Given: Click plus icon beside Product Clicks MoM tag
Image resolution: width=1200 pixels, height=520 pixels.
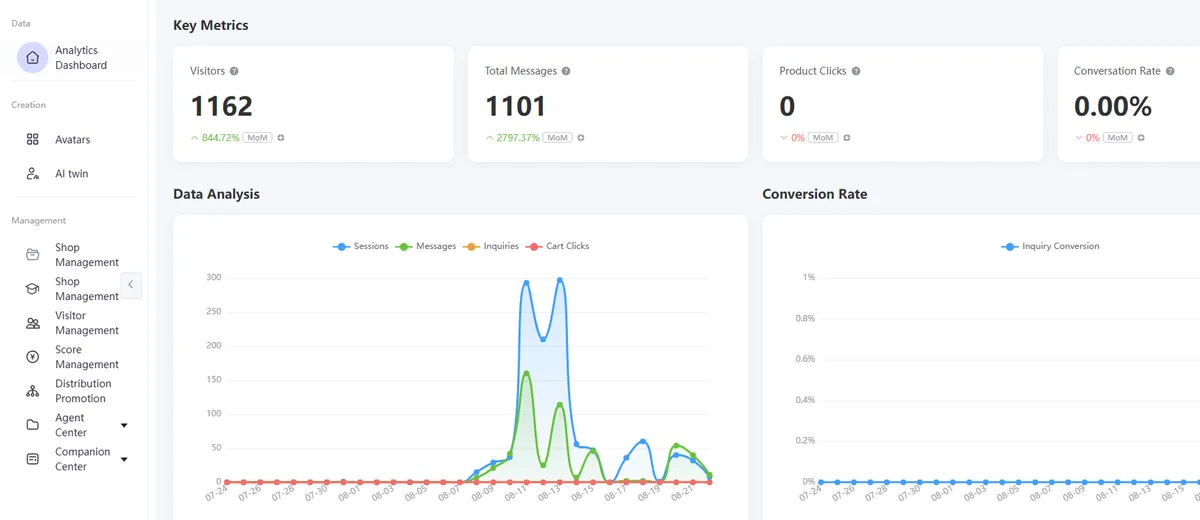Looking at the screenshot, I should pos(846,137).
